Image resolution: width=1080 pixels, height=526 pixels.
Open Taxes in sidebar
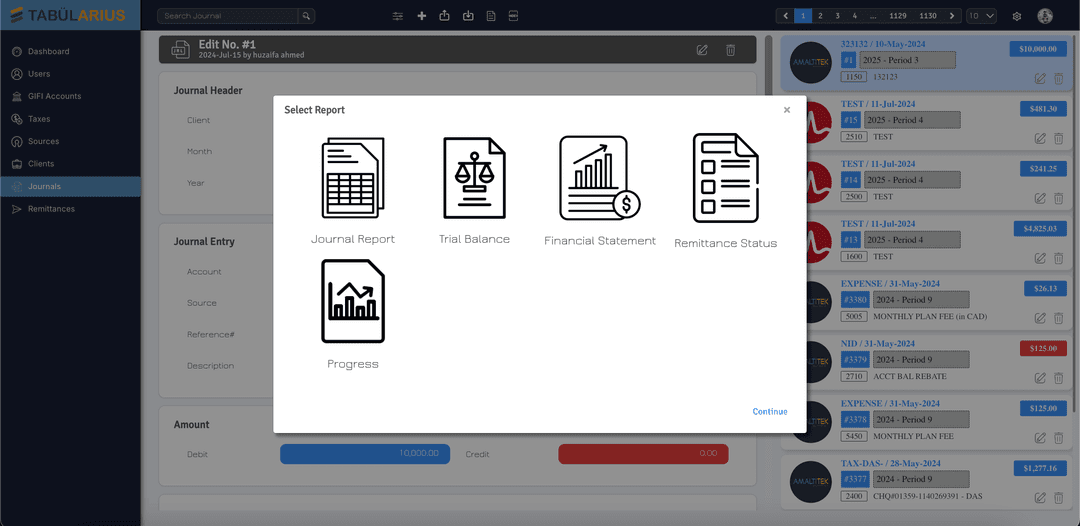pyautogui.click(x=70, y=119)
